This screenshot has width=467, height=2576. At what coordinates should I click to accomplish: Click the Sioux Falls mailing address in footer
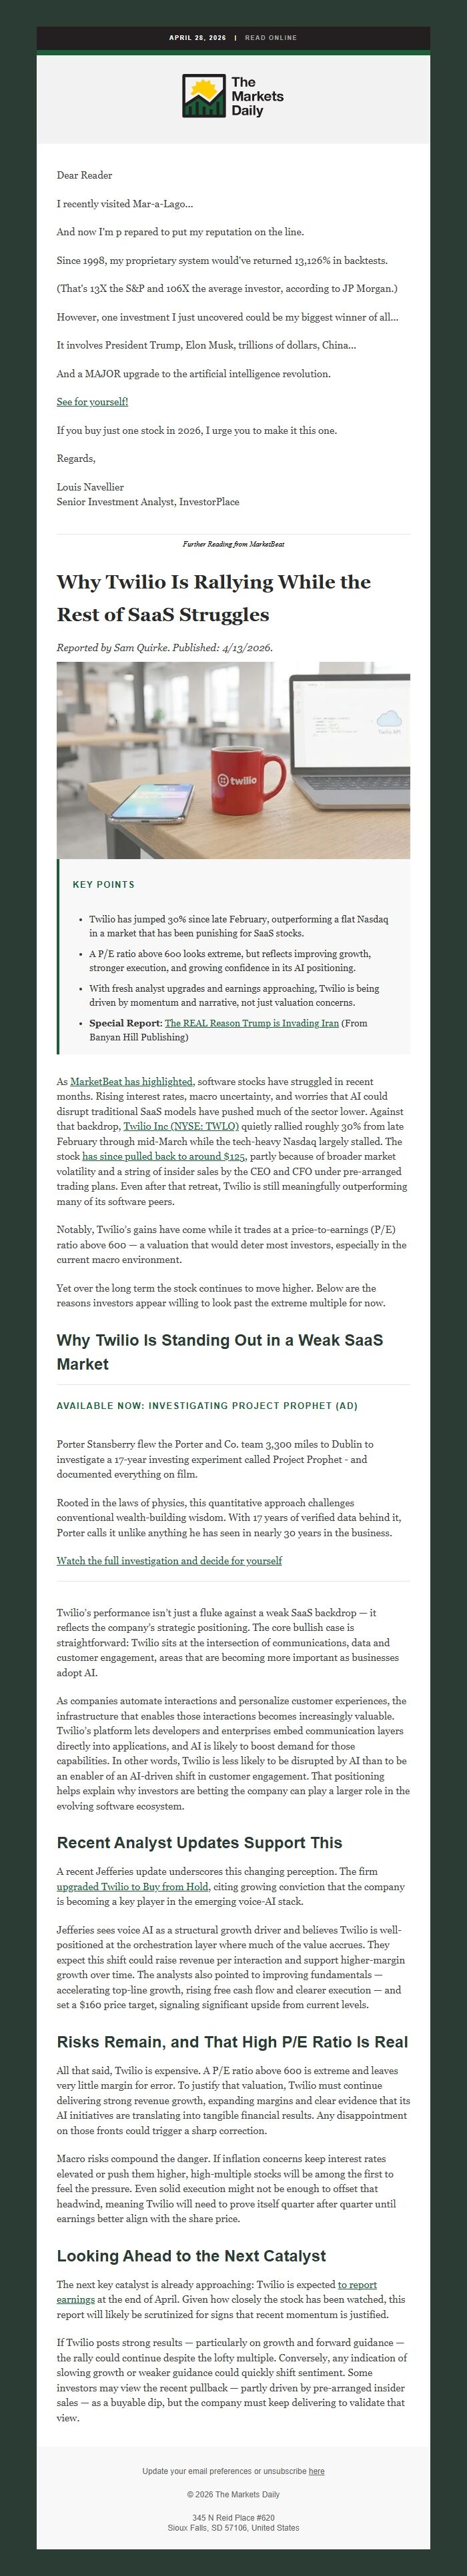click(x=233, y=2528)
